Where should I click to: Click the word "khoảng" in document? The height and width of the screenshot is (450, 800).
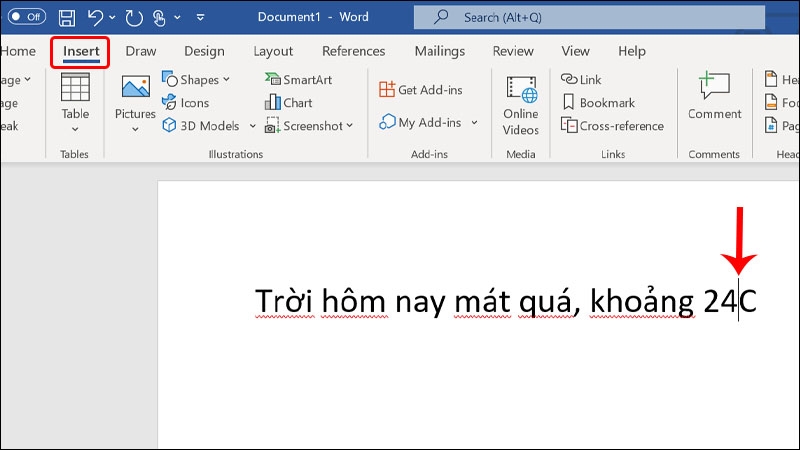tap(642, 302)
